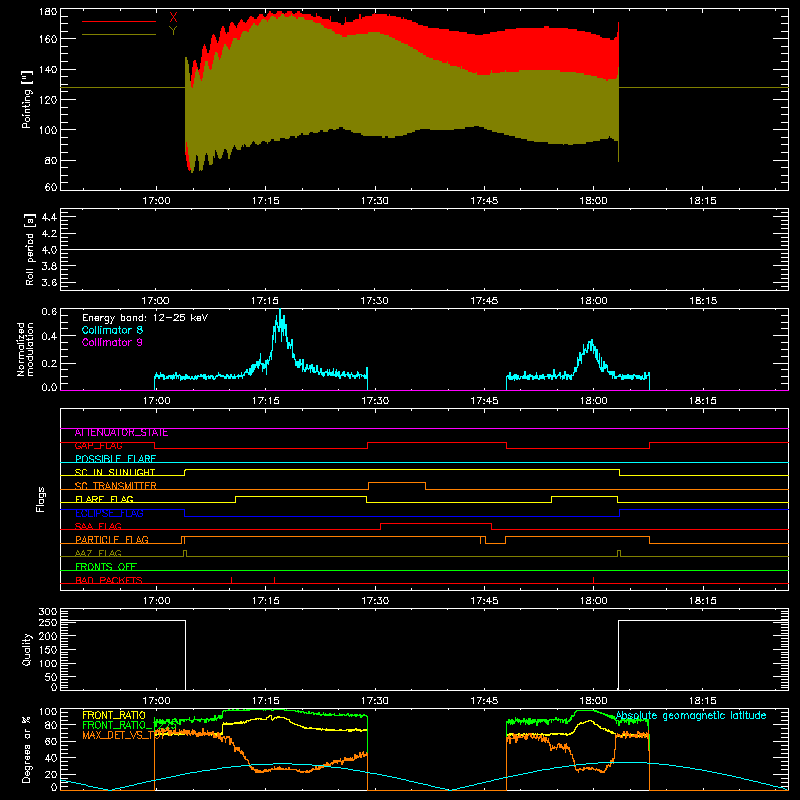
Task: Select the olive legend line beside Y
Action: (x=119, y=35)
